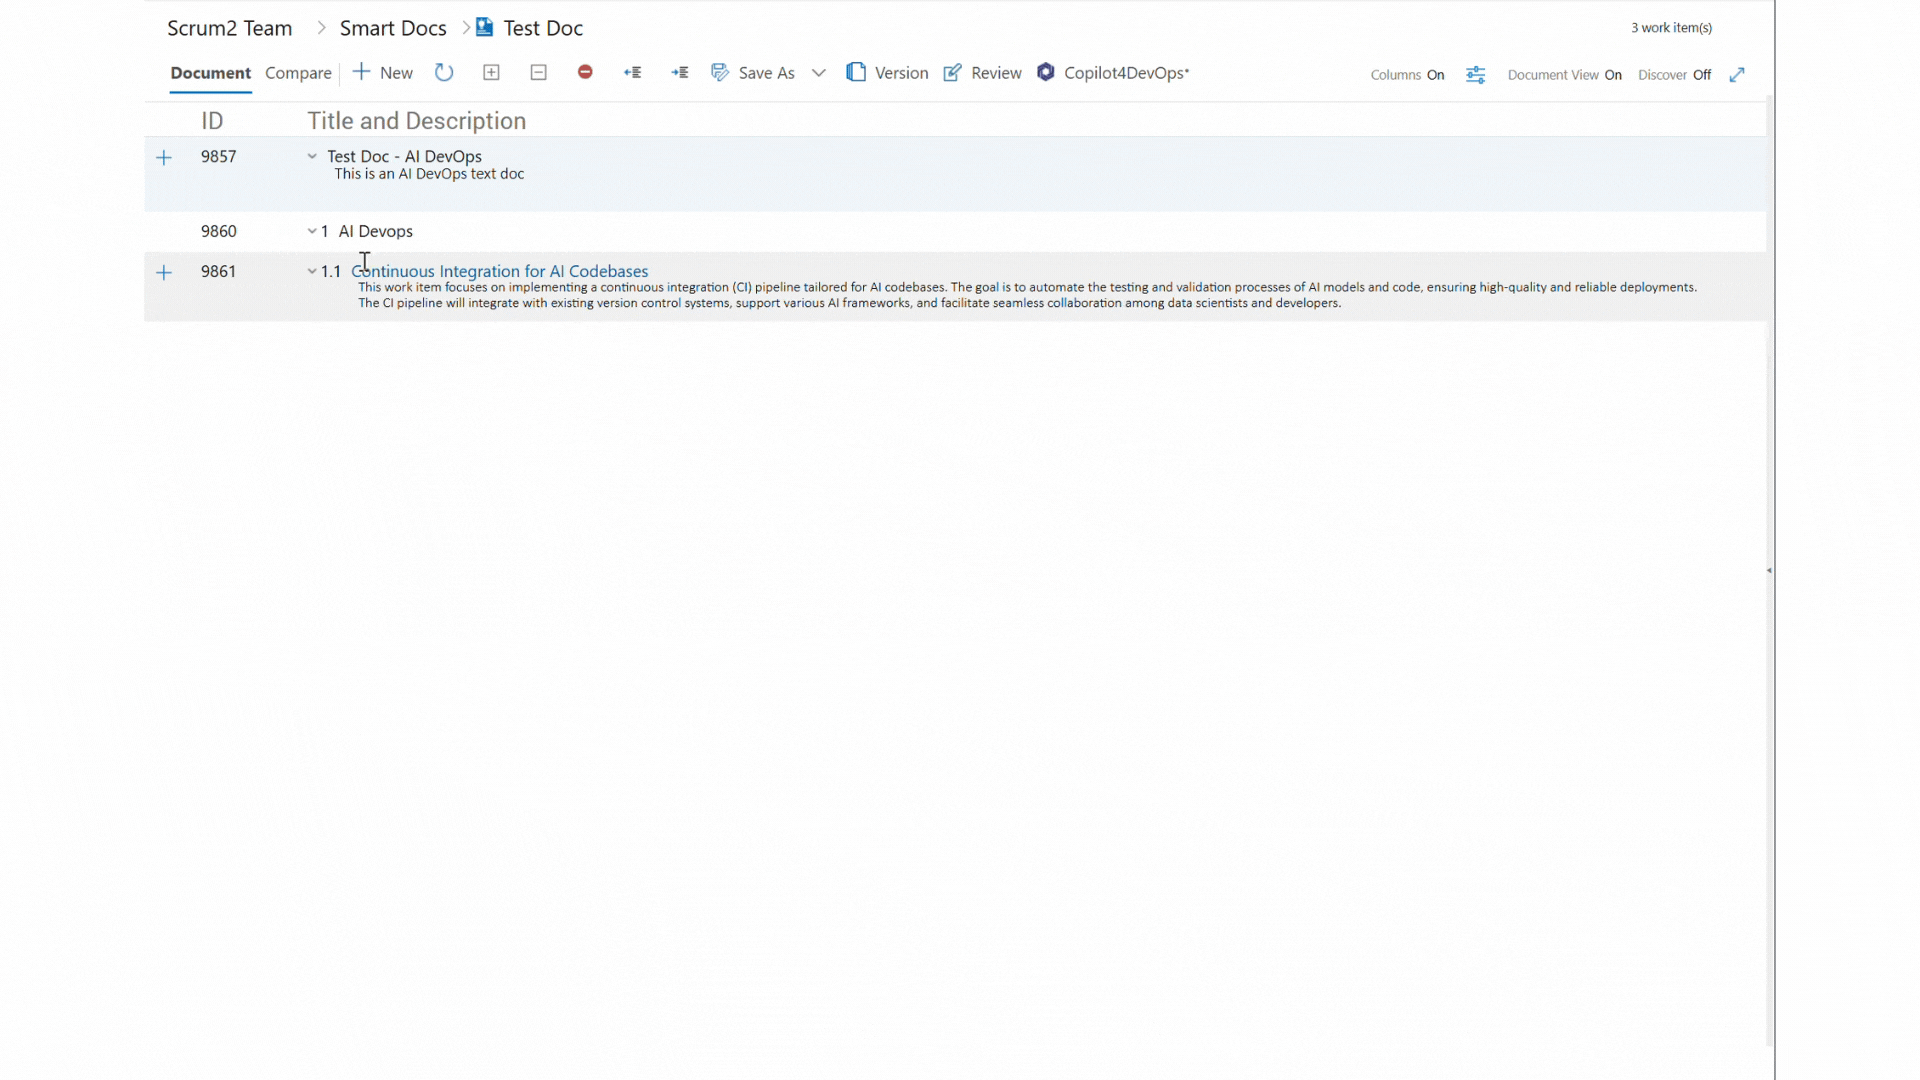Open Smart Docs in the breadcrumb
Screen dimensions: 1920x1080
393,28
